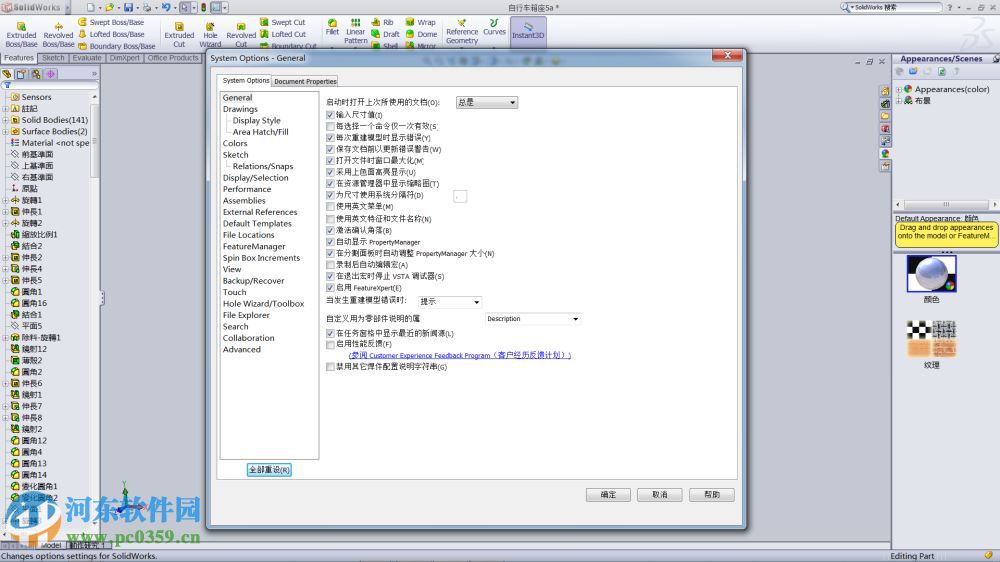Image resolution: width=1000 pixels, height=562 pixels.
Task: Open the Hole Wizard tool
Action: (210, 34)
